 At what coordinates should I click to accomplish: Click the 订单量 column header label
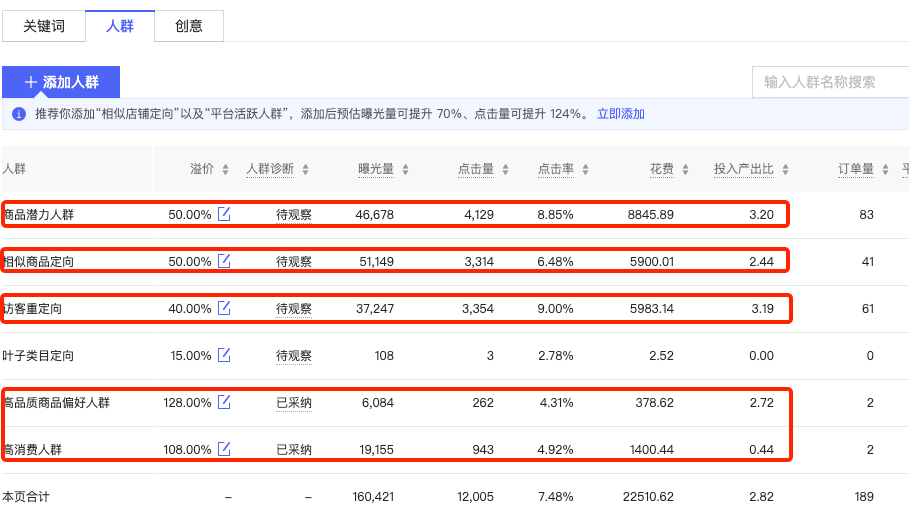(x=856, y=169)
